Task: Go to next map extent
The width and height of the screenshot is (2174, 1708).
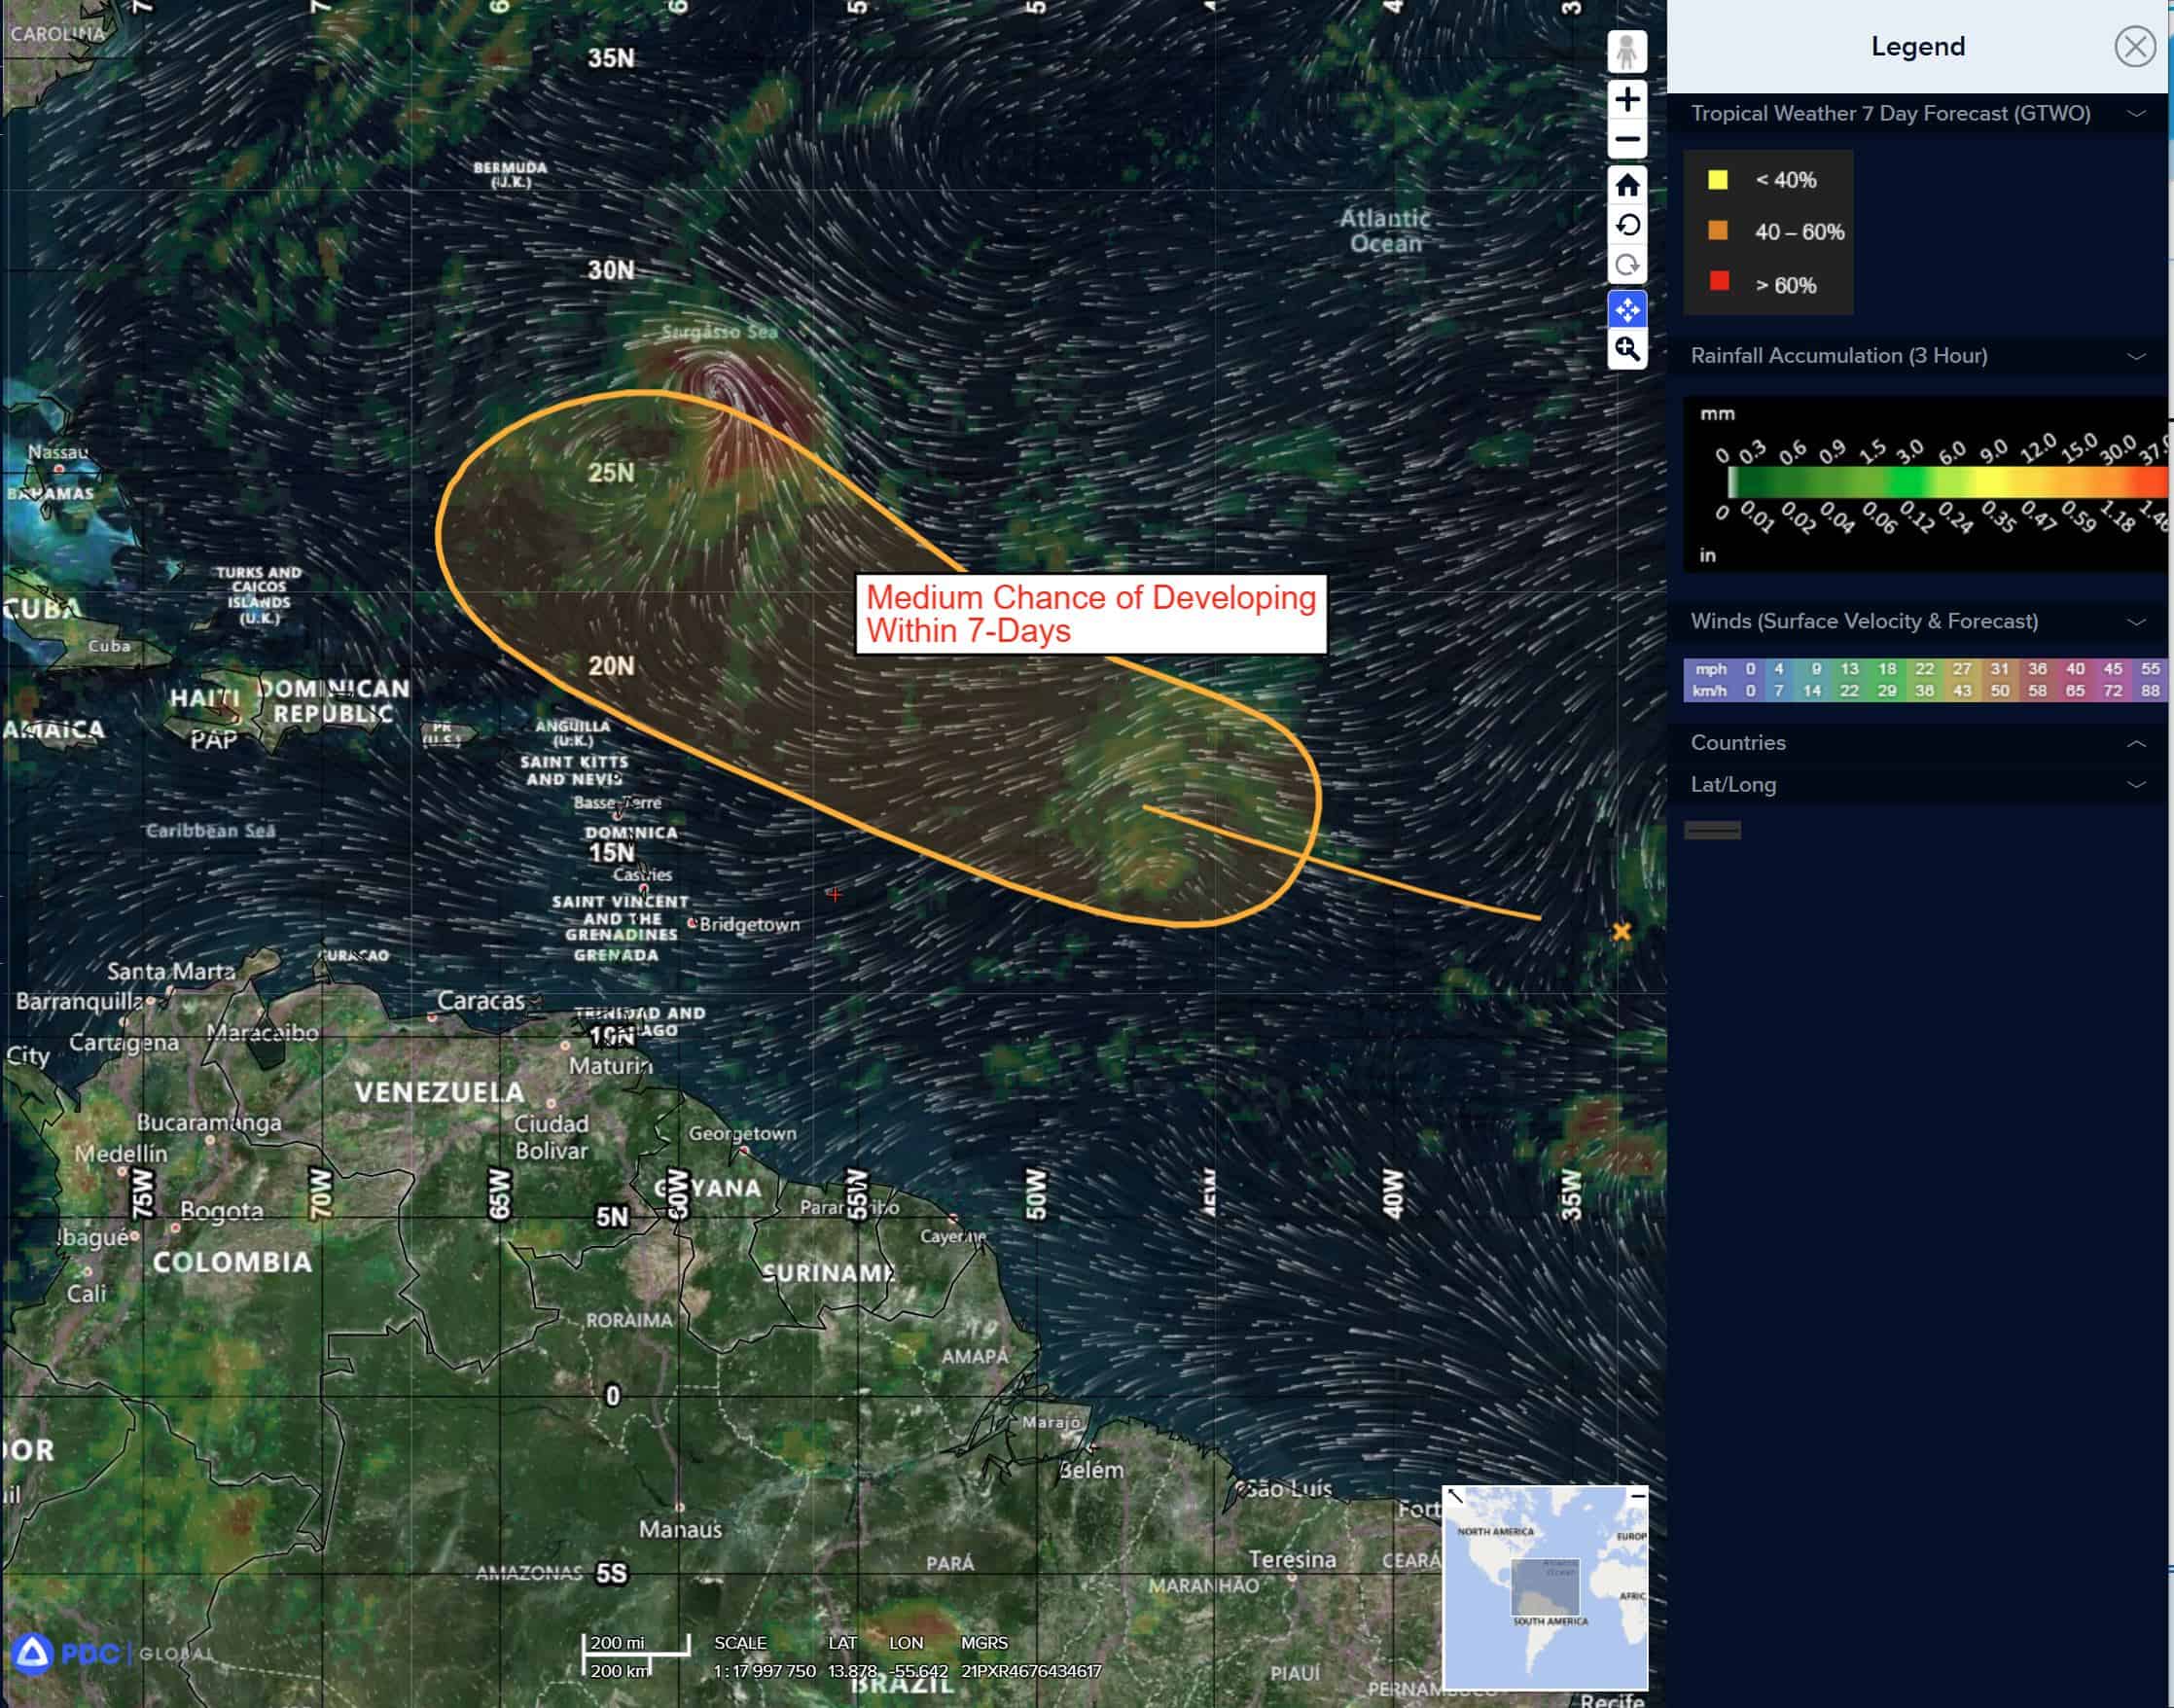Action: [x=1627, y=266]
